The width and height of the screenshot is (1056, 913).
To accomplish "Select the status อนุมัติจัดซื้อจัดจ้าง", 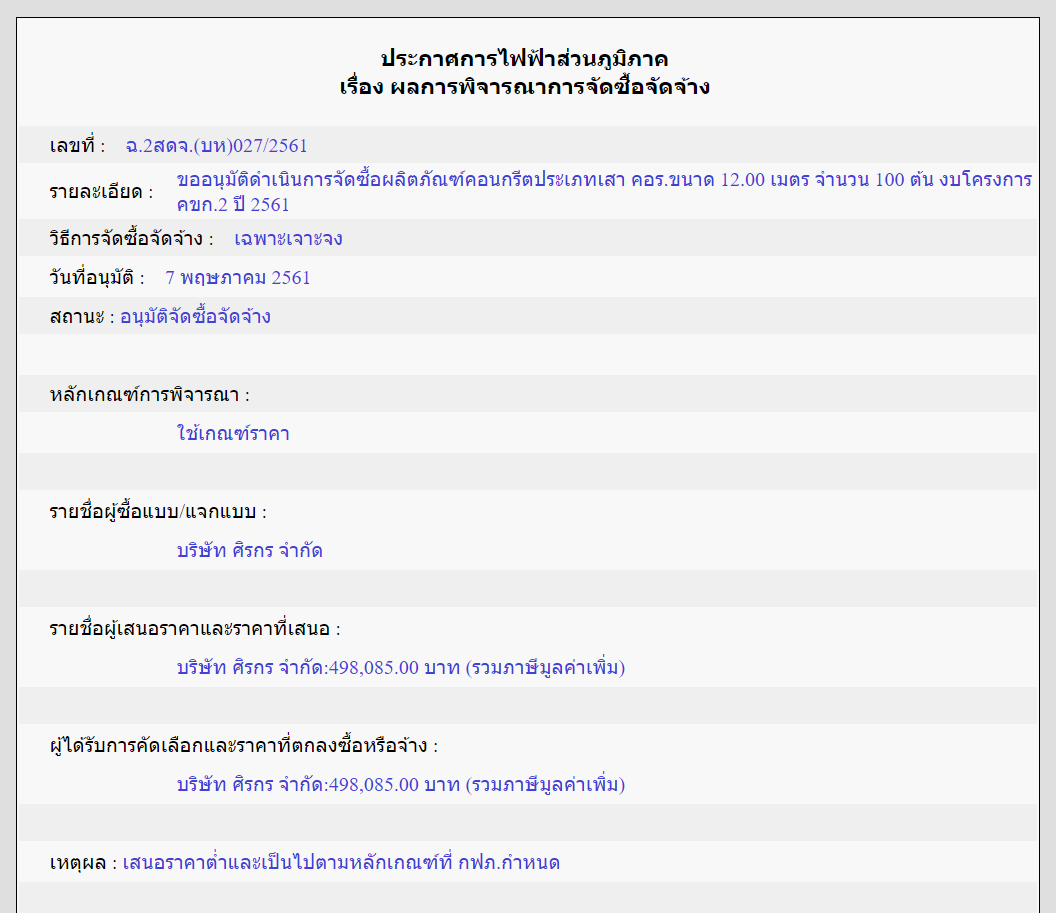I will click(x=195, y=316).
